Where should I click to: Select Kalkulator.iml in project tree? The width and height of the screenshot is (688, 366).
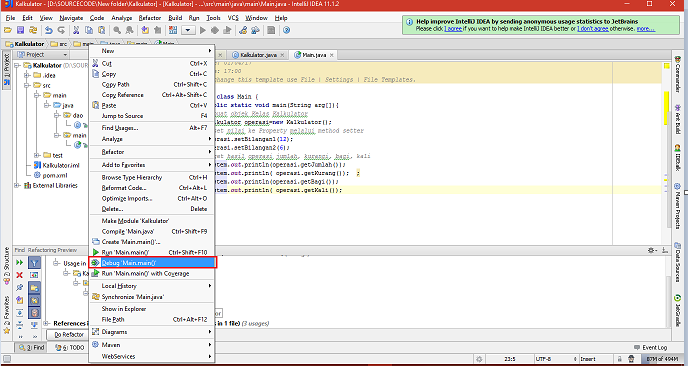(x=57, y=165)
